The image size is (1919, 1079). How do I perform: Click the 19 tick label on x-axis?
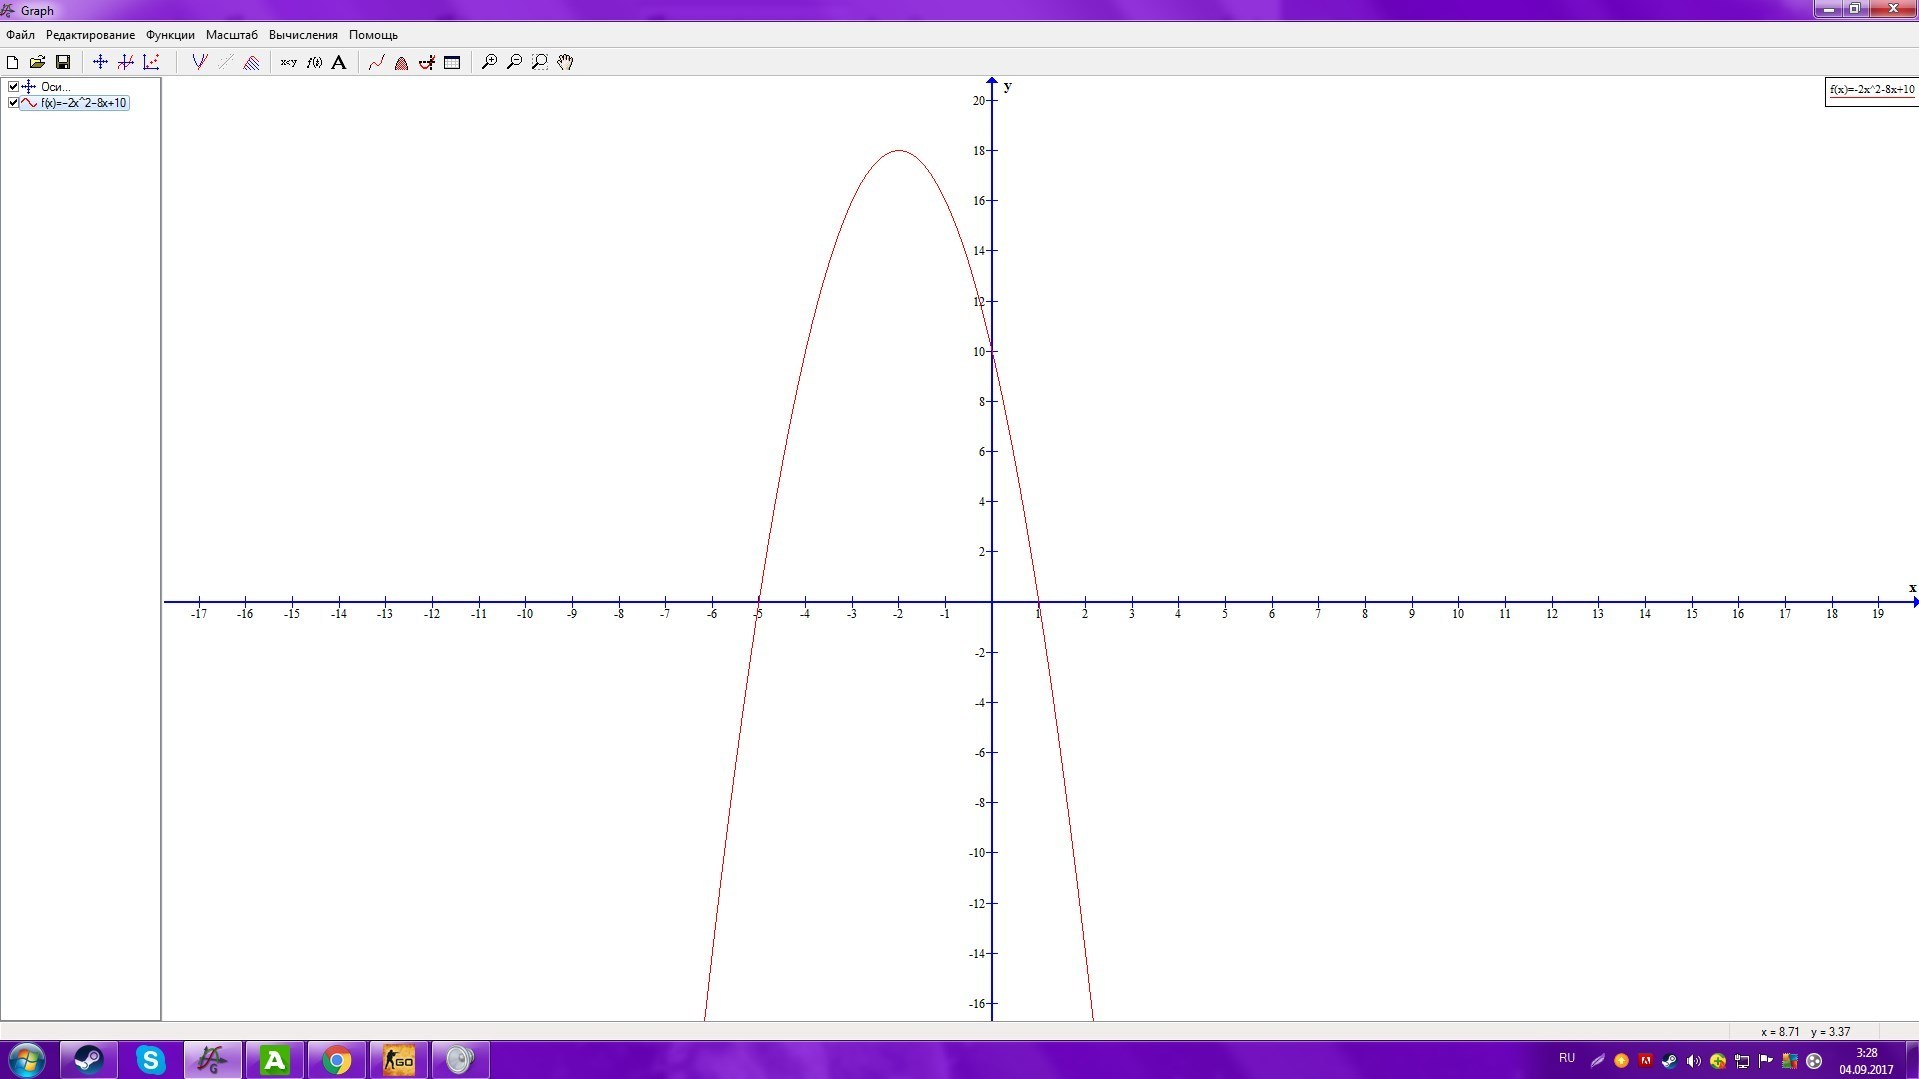pyautogui.click(x=1878, y=614)
